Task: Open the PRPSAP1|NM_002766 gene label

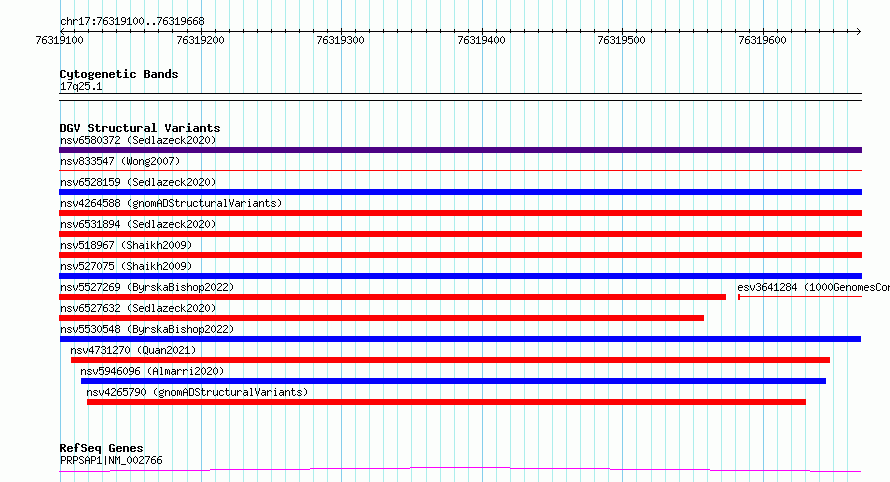Action: (x=111, y=460)
